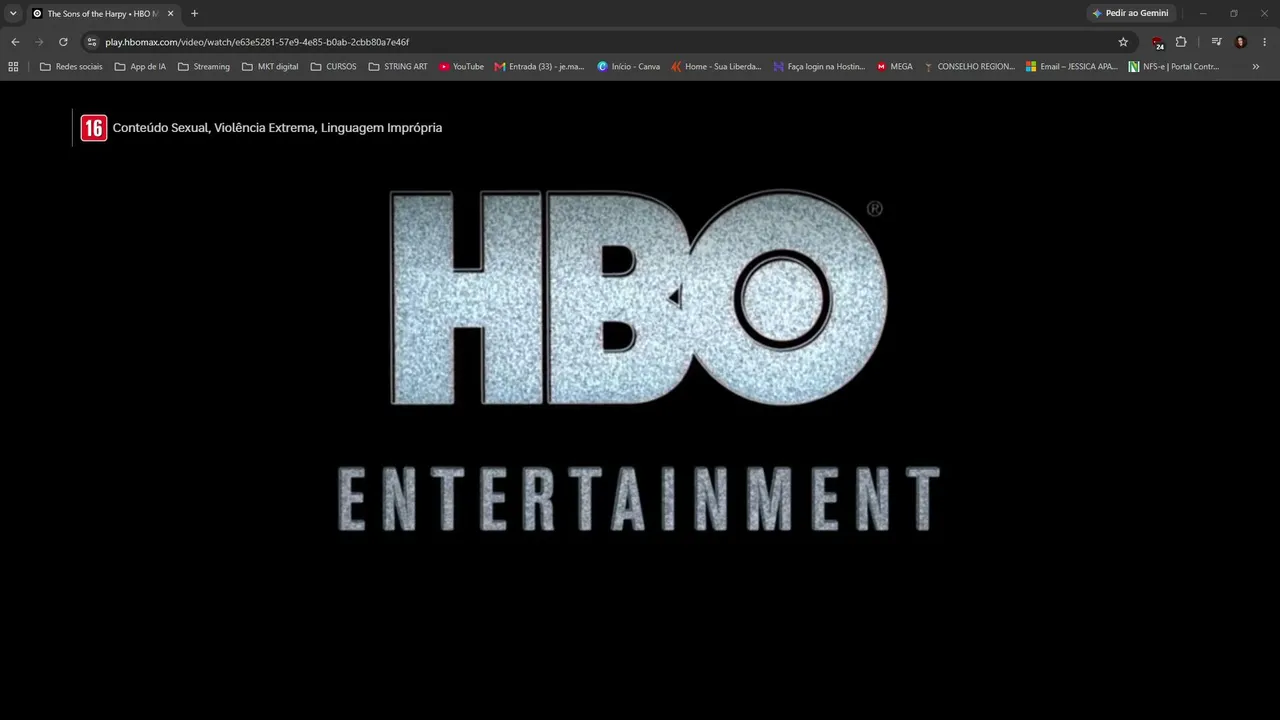Open the Início - Canva bookmark

tap(628, 67)
